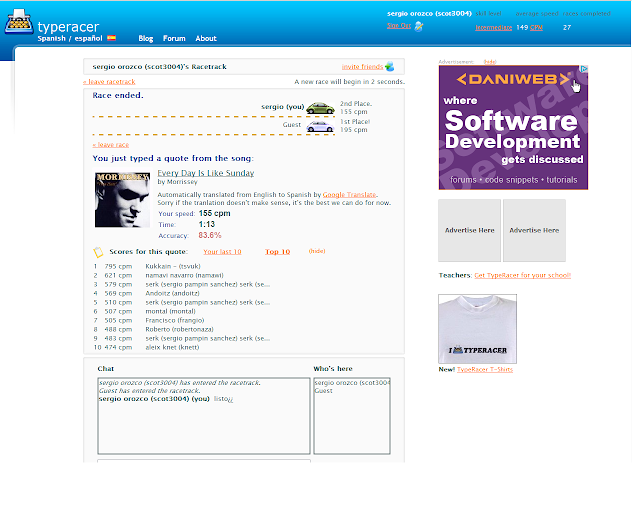
Task: Click the listo chat message
Action: coord(223,399)
